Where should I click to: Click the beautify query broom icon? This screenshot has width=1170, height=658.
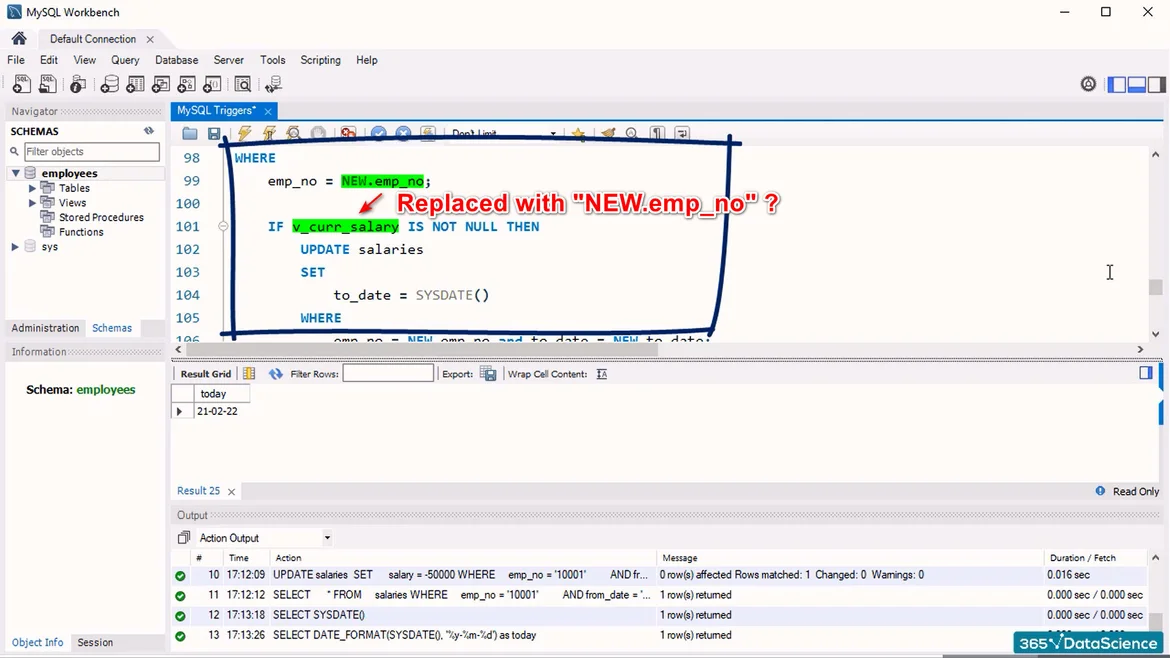pyautogui.click(x=607, y=133)
